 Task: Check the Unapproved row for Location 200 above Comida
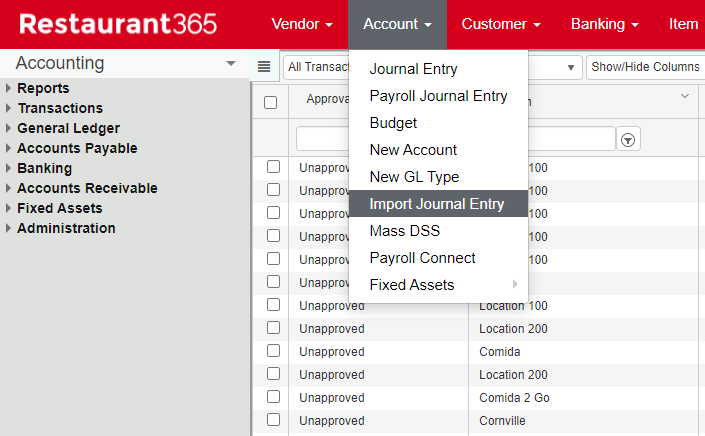[273, 328]
